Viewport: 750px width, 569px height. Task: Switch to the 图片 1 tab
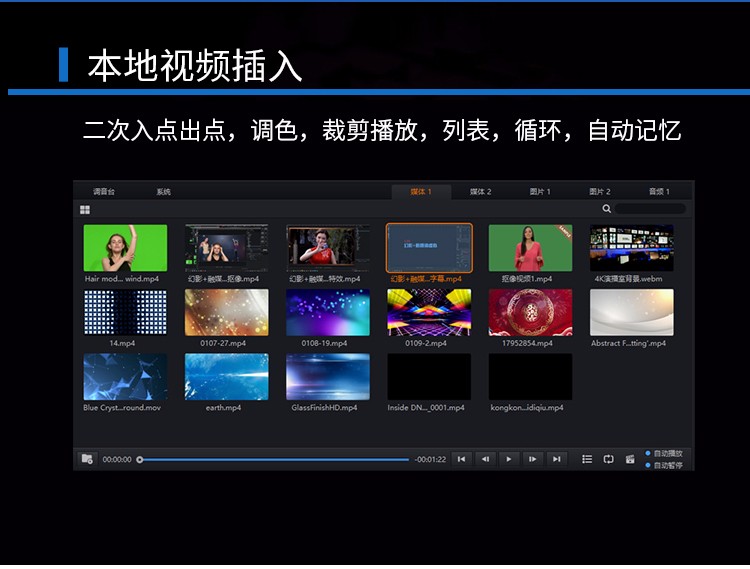coord(540,191)
